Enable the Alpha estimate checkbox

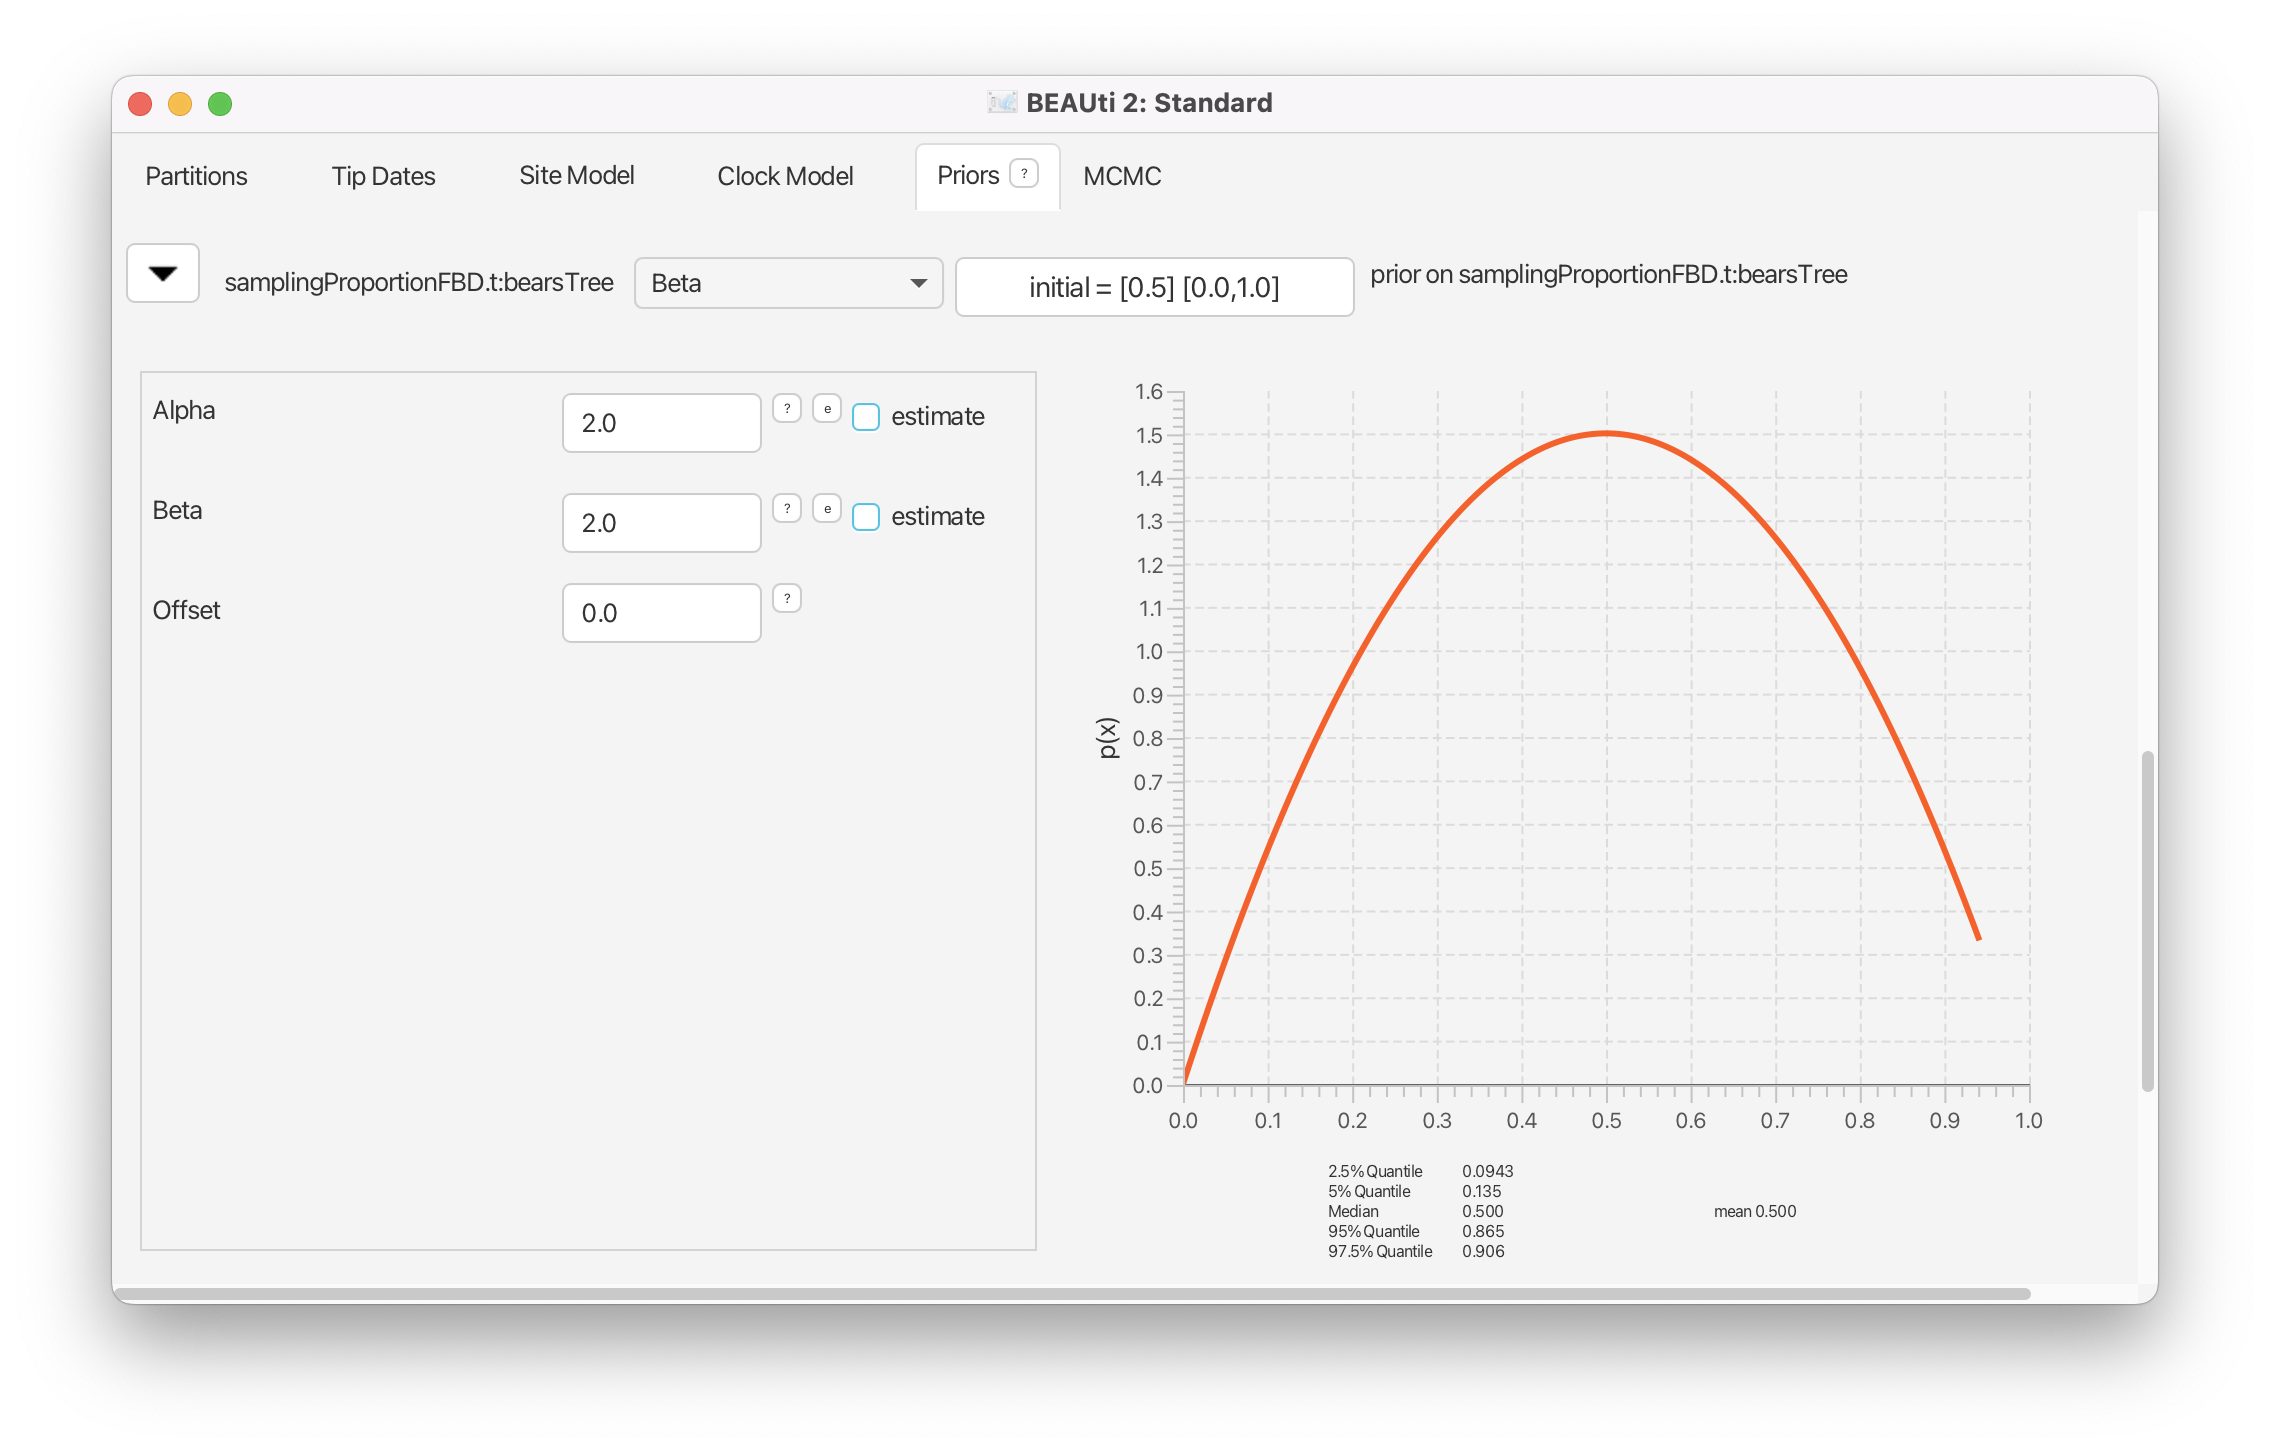pos(866,417)
